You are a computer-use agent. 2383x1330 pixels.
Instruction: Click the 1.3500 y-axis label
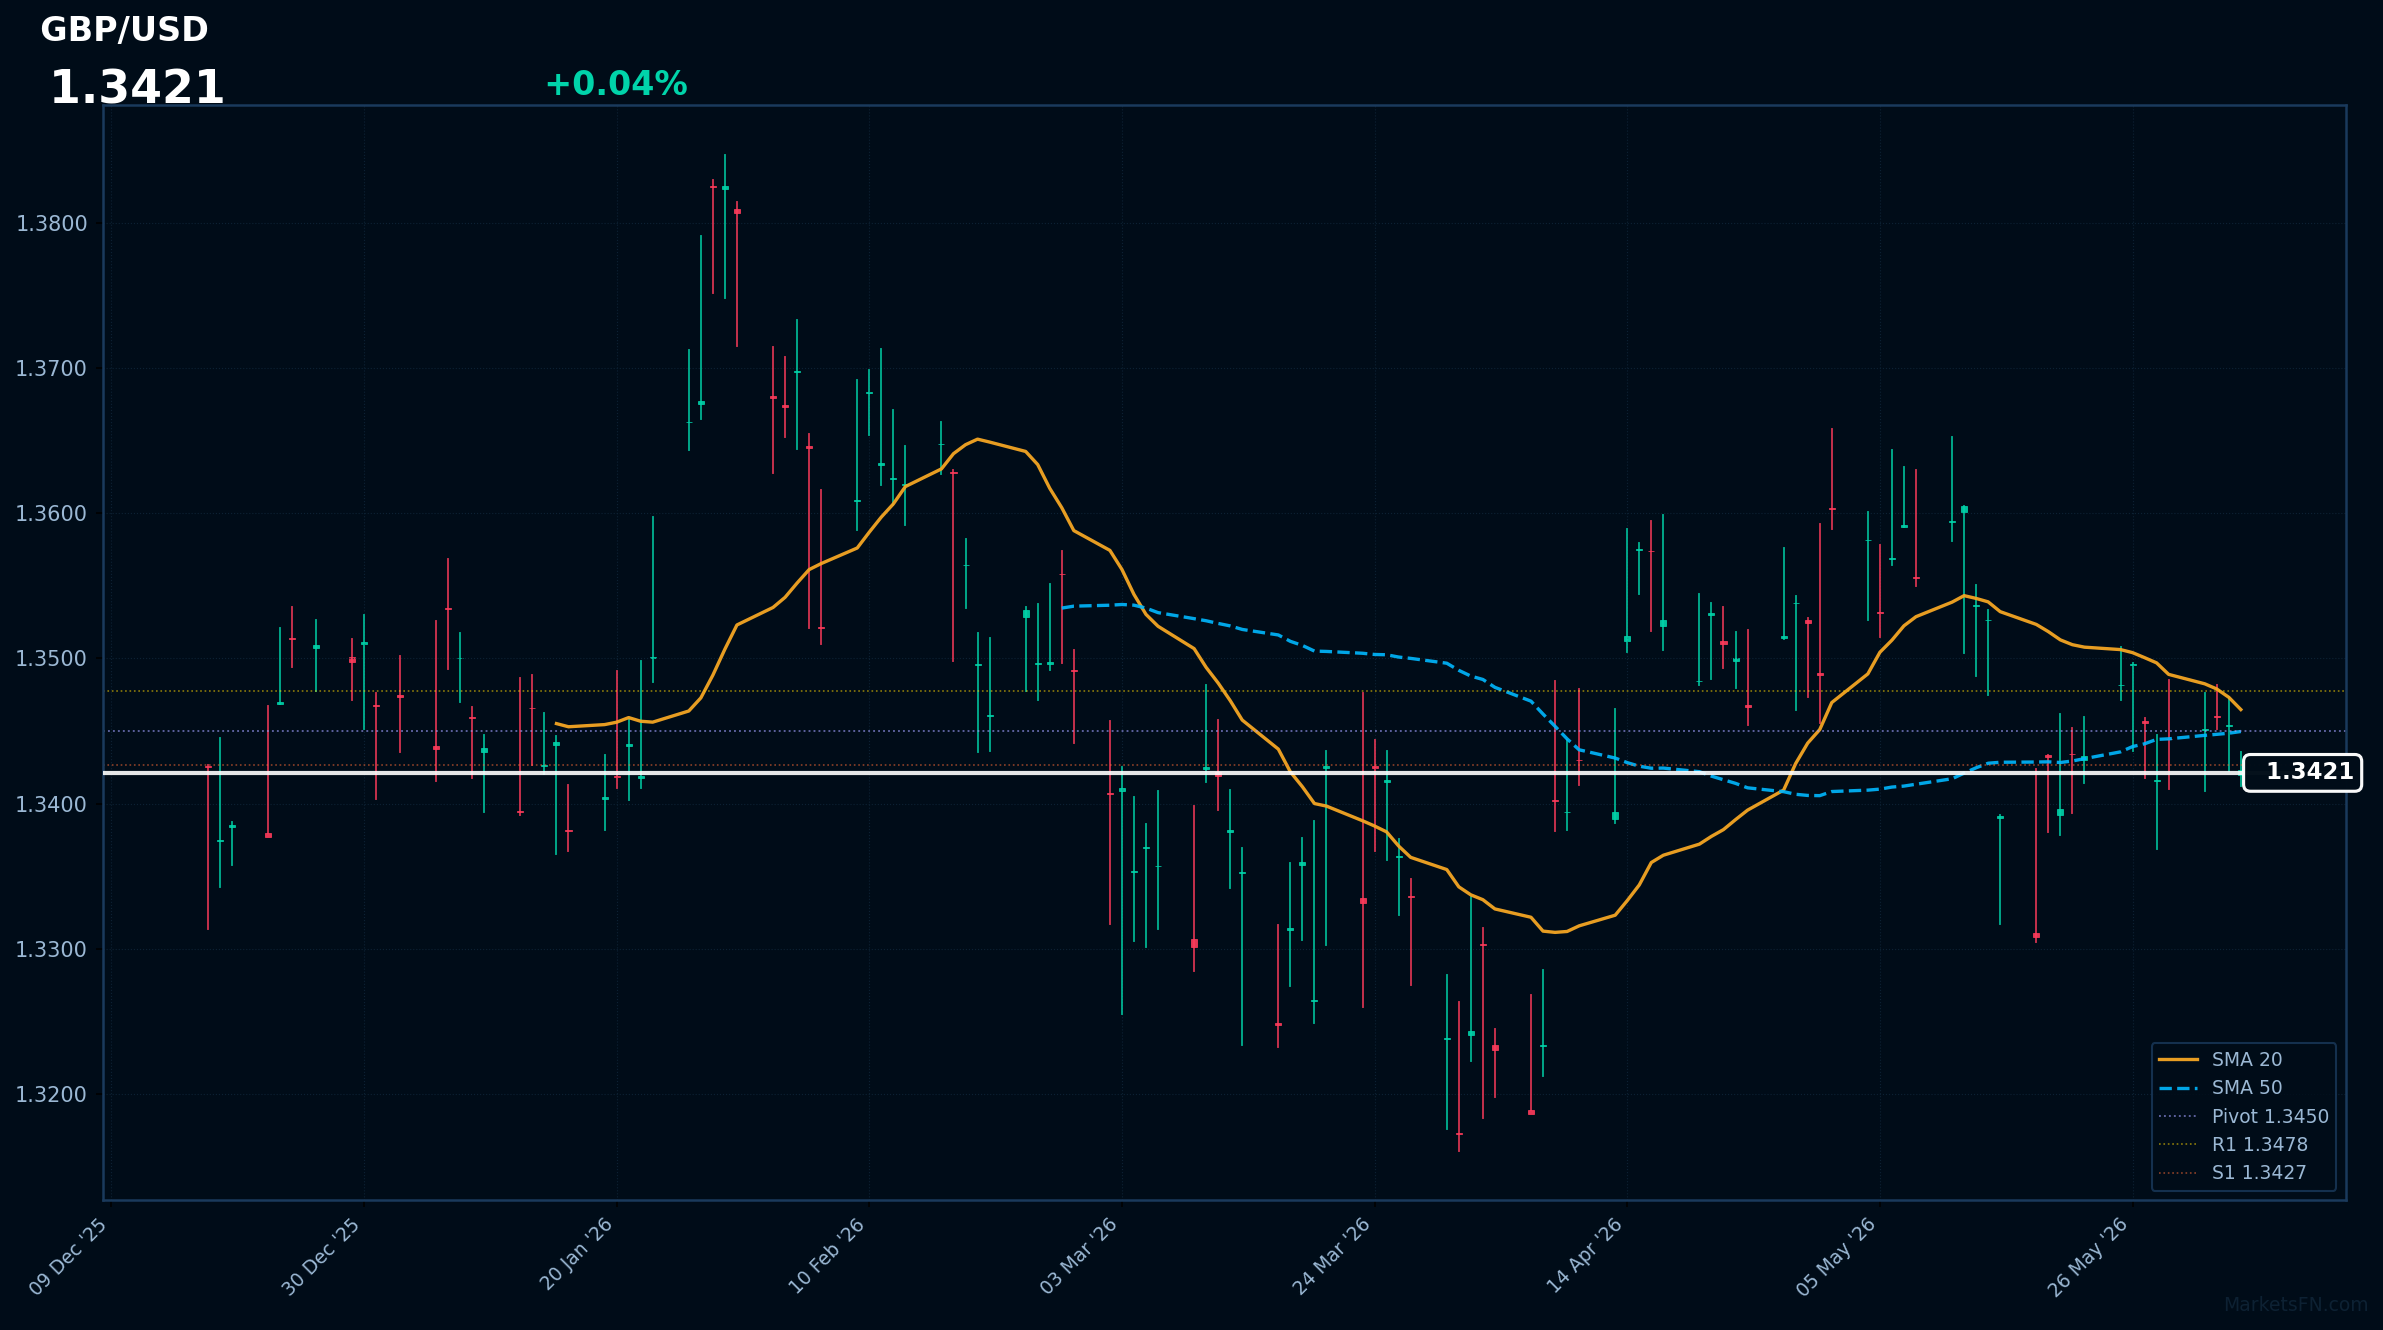[52, 659]
